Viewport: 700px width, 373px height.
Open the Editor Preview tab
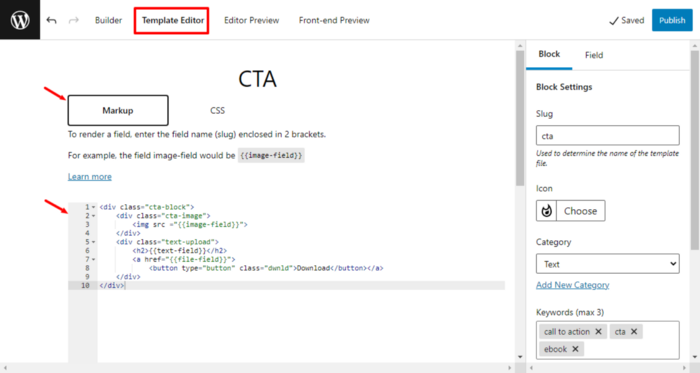click(251, 20)
